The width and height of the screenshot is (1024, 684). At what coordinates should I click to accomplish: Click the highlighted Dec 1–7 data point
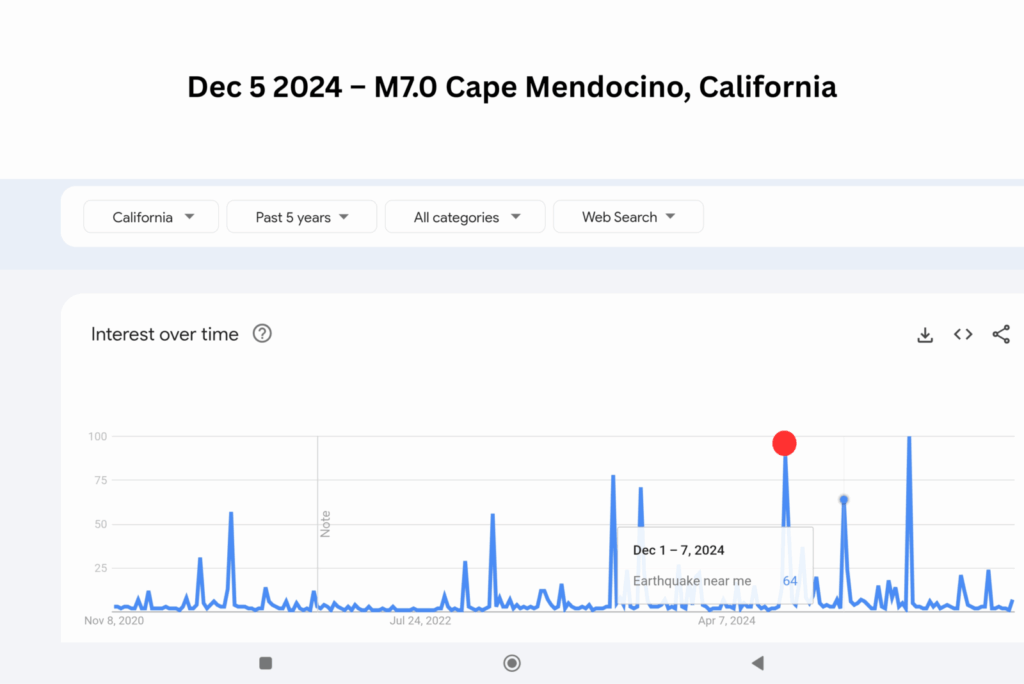tap(844, 499)
